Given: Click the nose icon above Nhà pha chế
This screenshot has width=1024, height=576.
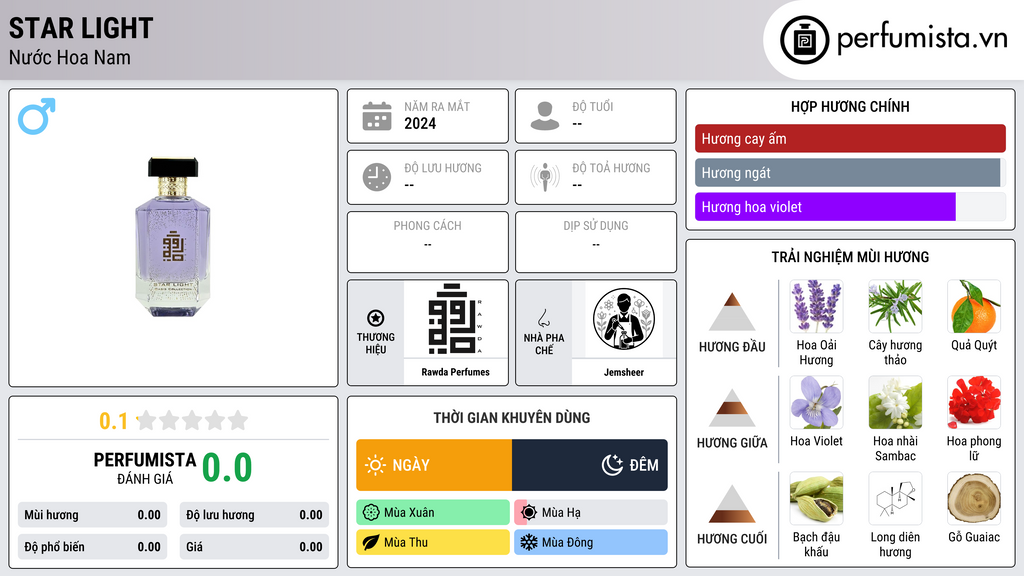Looking at the screenshot, I should [x=543, y=318].
